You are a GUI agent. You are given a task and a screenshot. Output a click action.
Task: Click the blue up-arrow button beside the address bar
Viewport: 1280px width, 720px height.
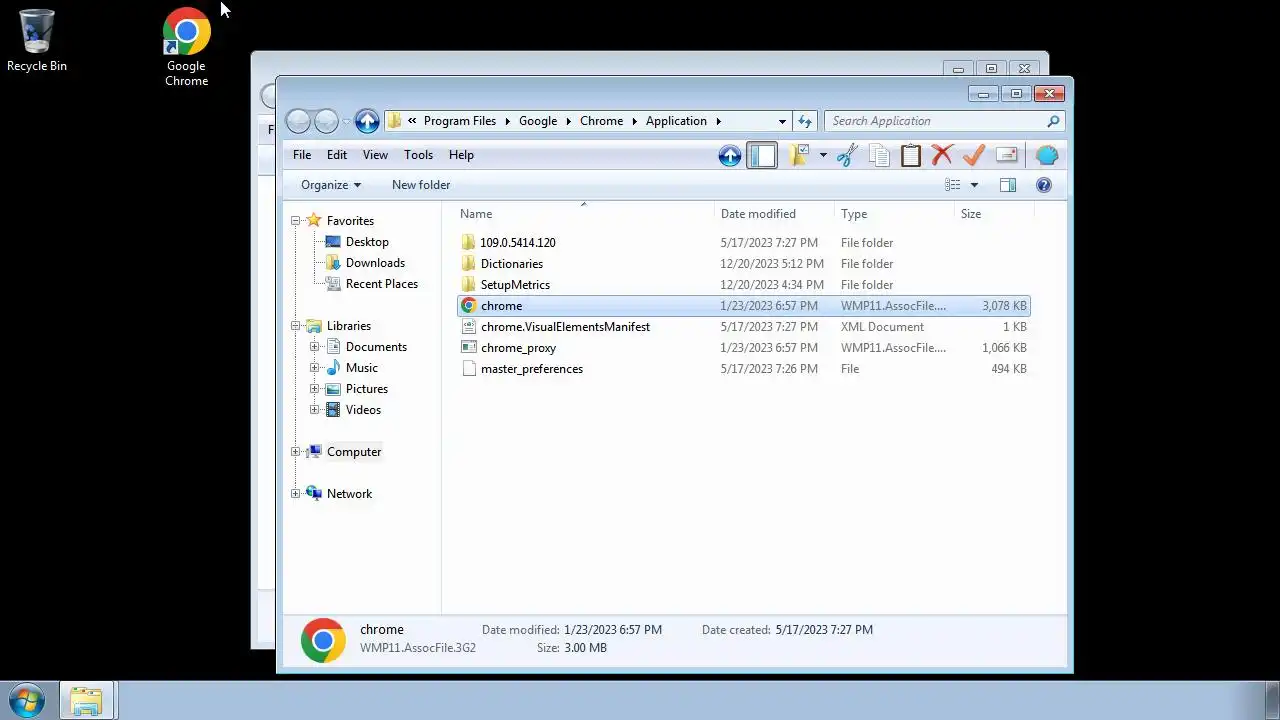tap(367, 121)
